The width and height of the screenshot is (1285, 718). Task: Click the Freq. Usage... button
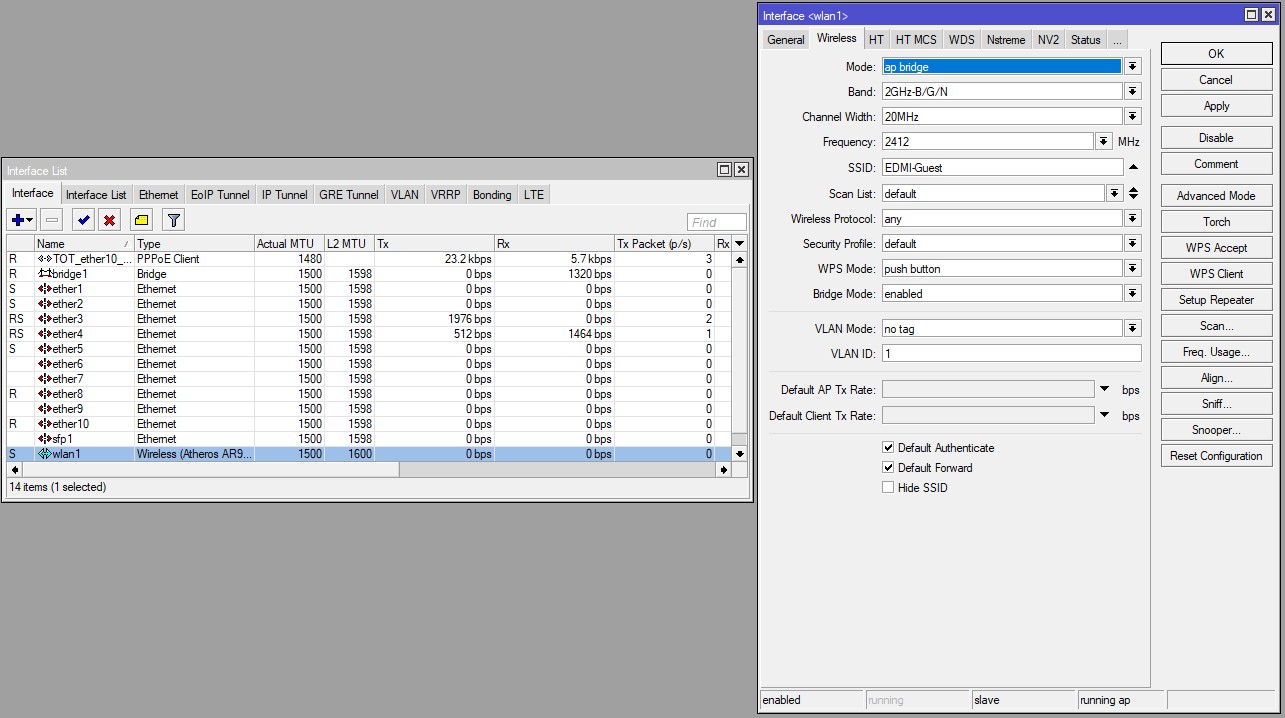tap(1216, 352)
